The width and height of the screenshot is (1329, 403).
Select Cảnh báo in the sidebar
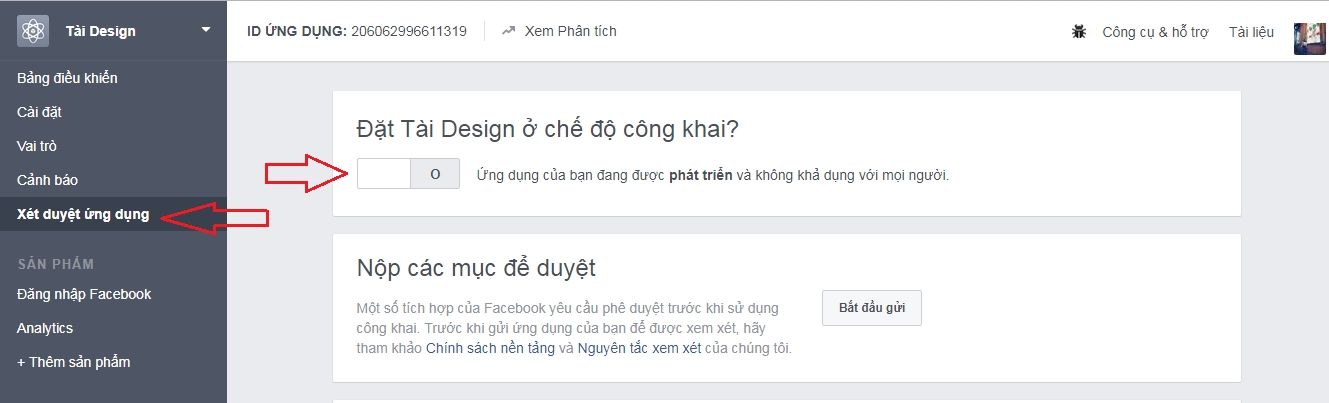coord(47,180)
